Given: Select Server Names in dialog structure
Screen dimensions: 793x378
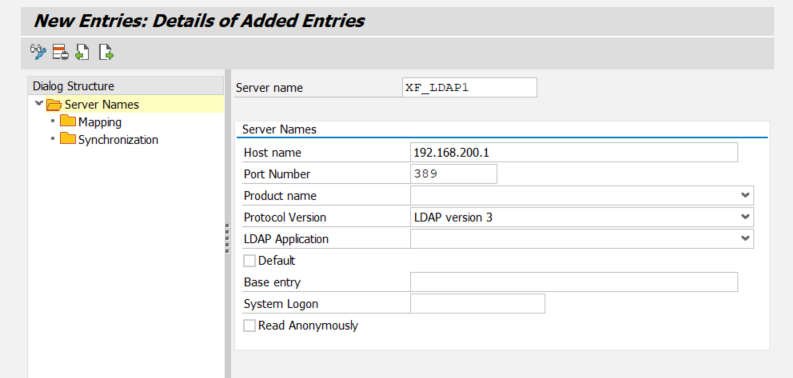Looking at the screenshot, I should (x=102, y=105).
